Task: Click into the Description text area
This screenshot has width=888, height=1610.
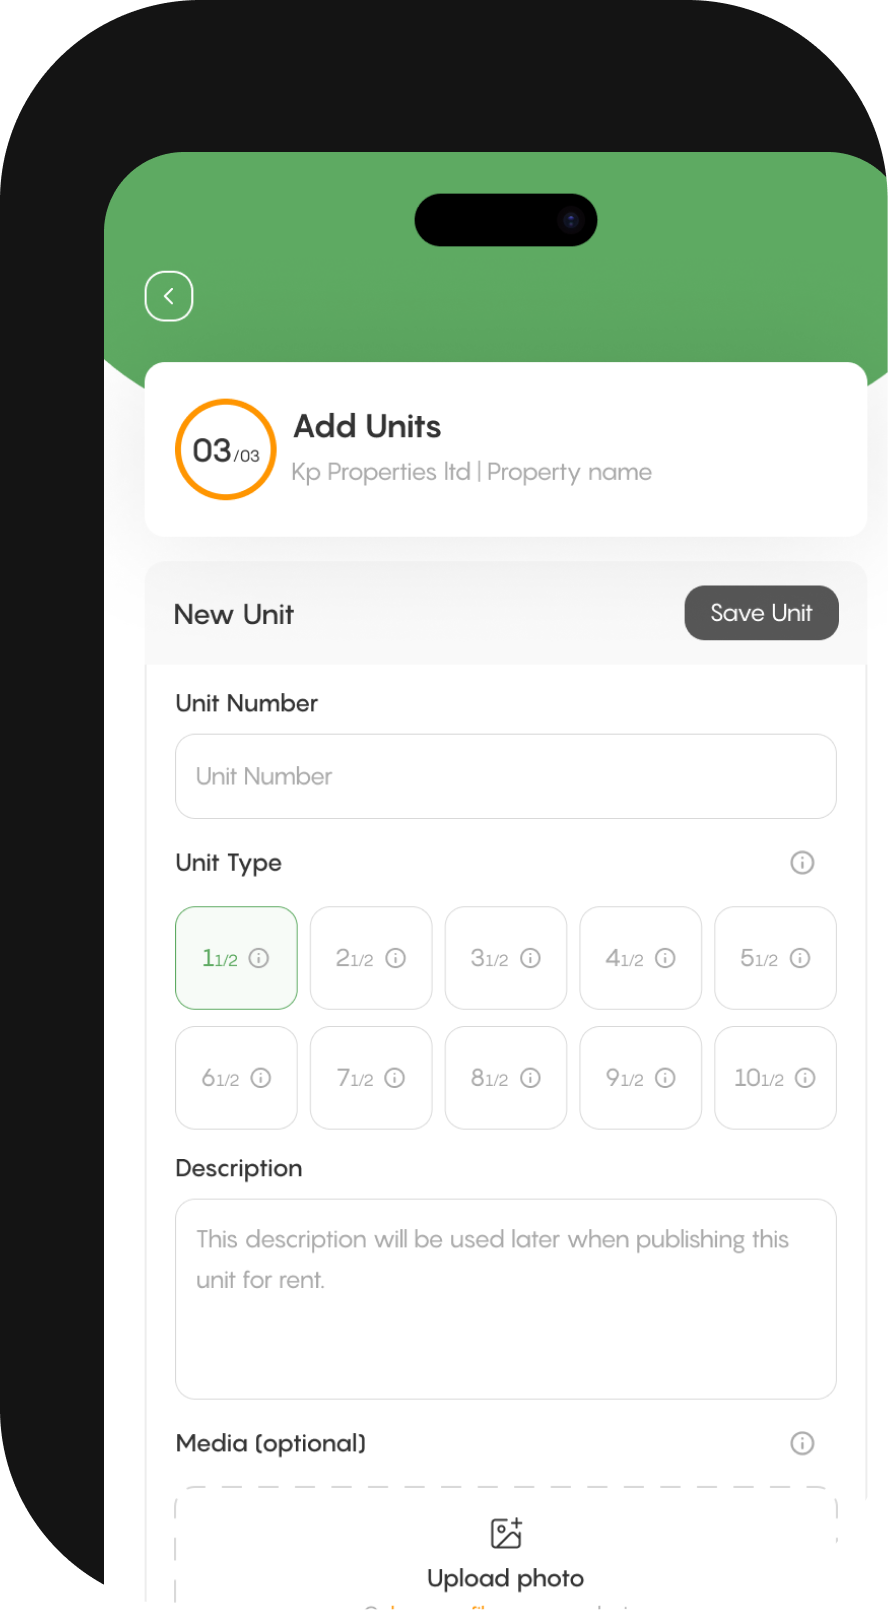Action: 506,1299
